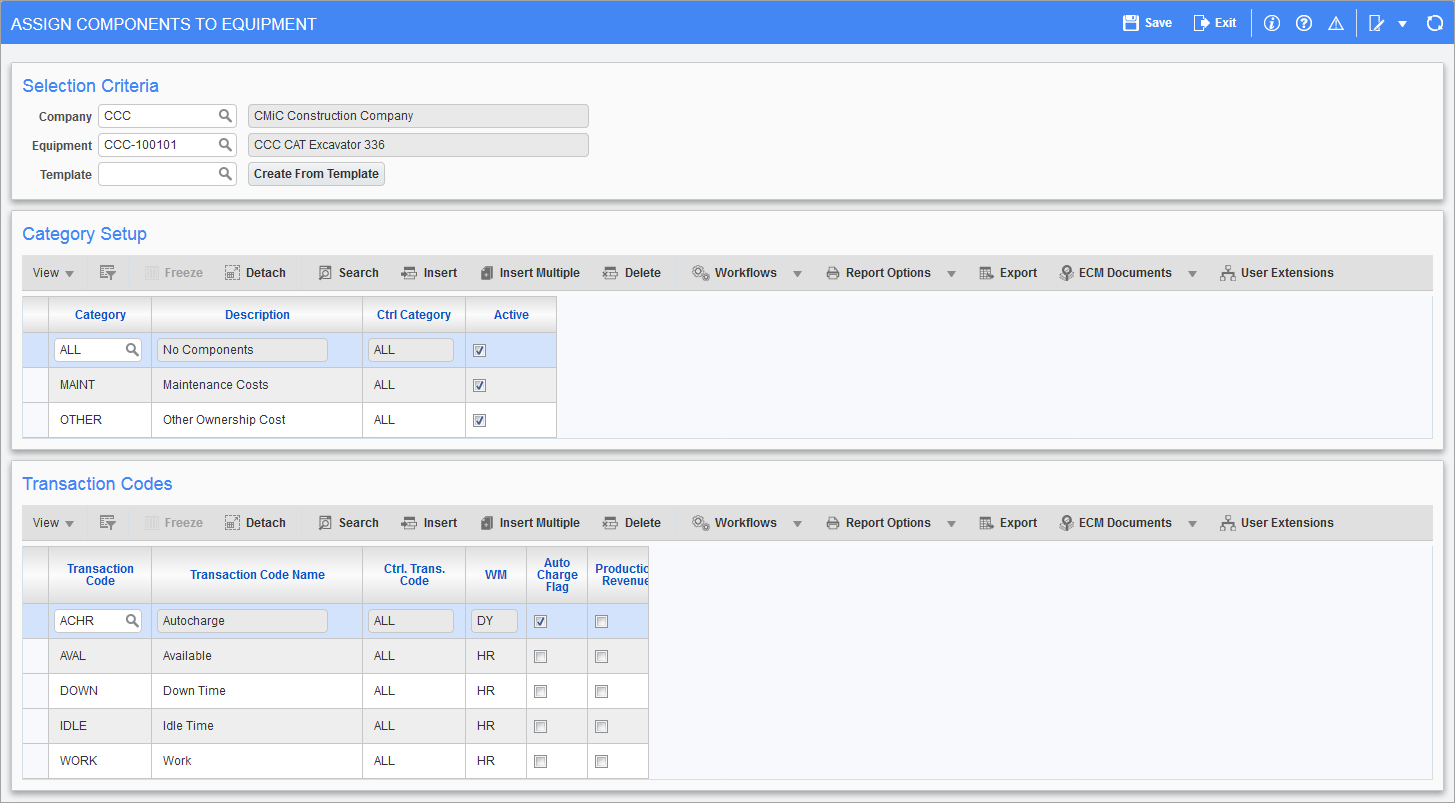The height and width of the screenshot is (803, 1455).
Task: Open the help question mark icon
Action: pos(1304,23)
